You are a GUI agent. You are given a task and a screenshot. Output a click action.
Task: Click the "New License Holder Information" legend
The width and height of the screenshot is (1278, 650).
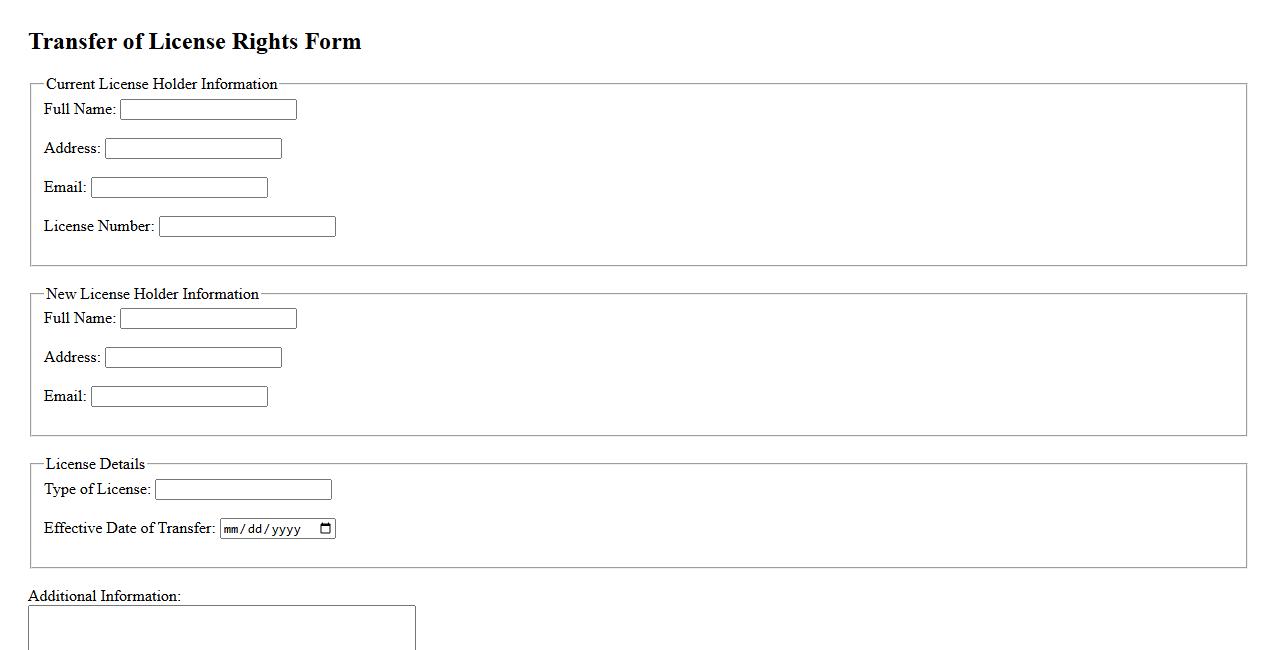[152, 294]
